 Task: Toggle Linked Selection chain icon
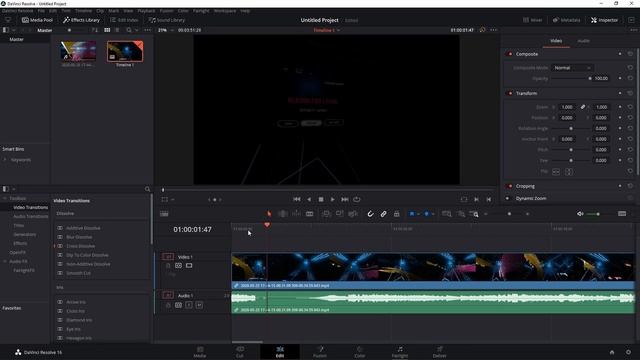(383, 214)
